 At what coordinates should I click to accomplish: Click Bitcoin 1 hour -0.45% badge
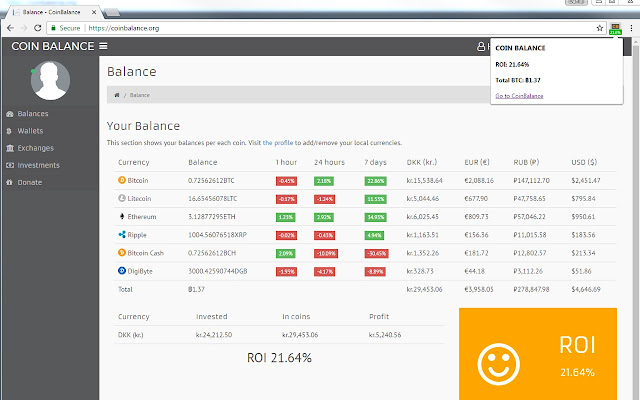[286, 181]
